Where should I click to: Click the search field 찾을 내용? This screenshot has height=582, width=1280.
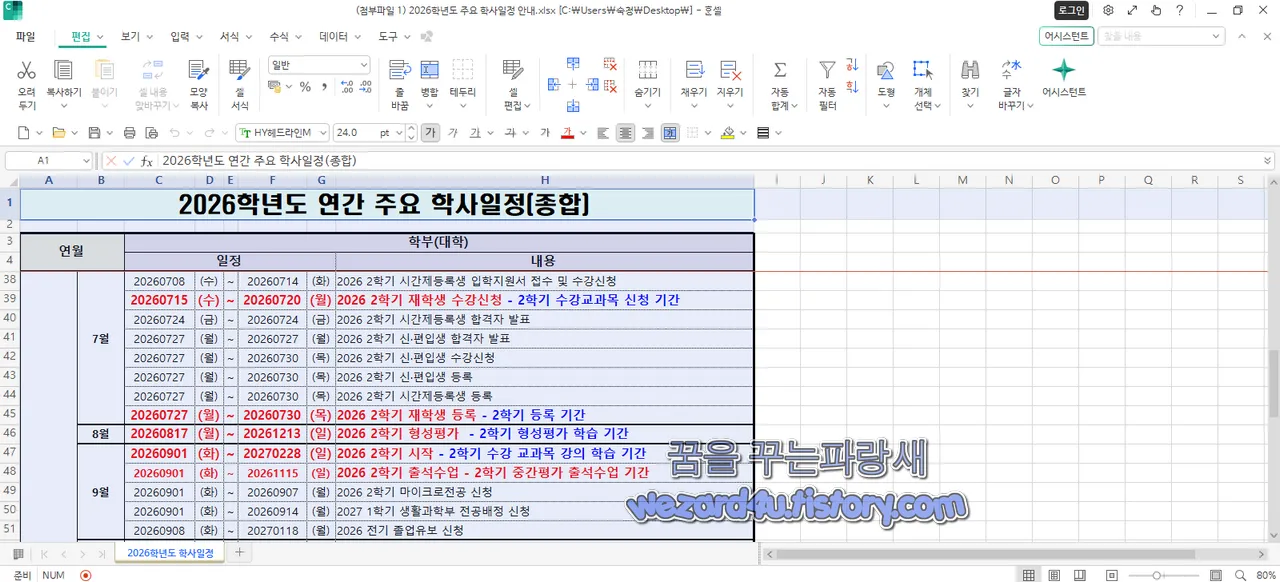pyautogui.click(x=1160, y=36)
